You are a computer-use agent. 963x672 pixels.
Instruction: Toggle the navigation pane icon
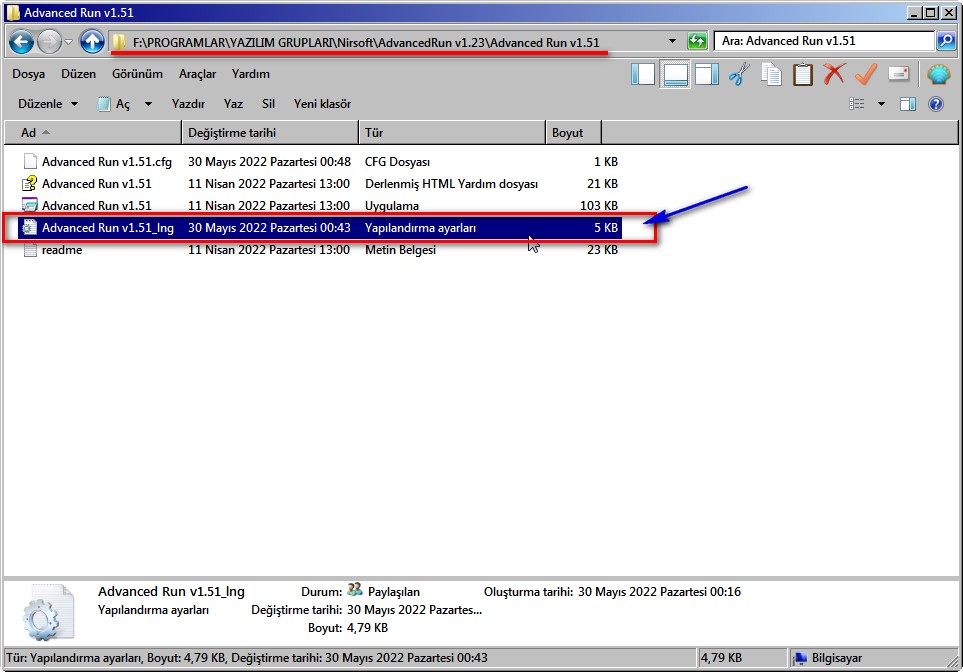click(x=643, y=74)
